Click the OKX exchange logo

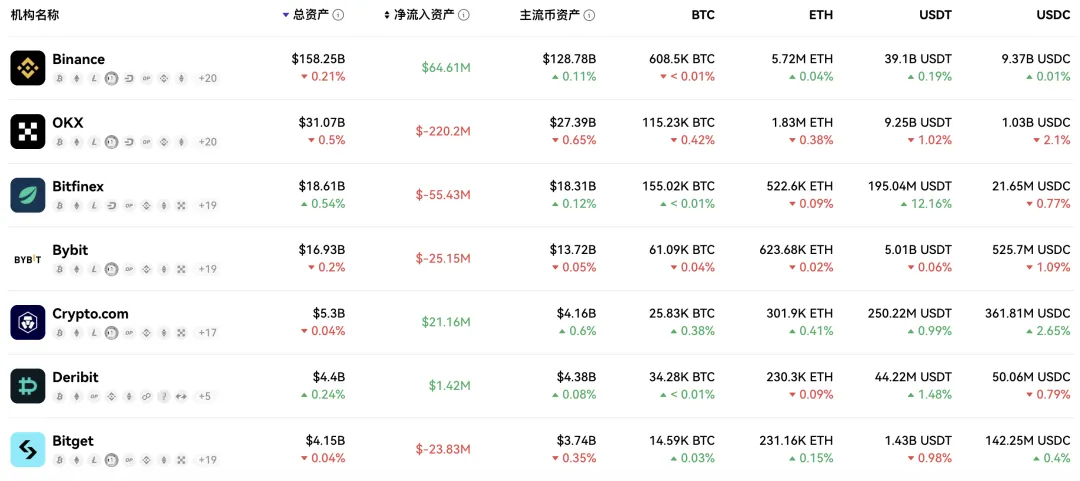tap(28, 131)
